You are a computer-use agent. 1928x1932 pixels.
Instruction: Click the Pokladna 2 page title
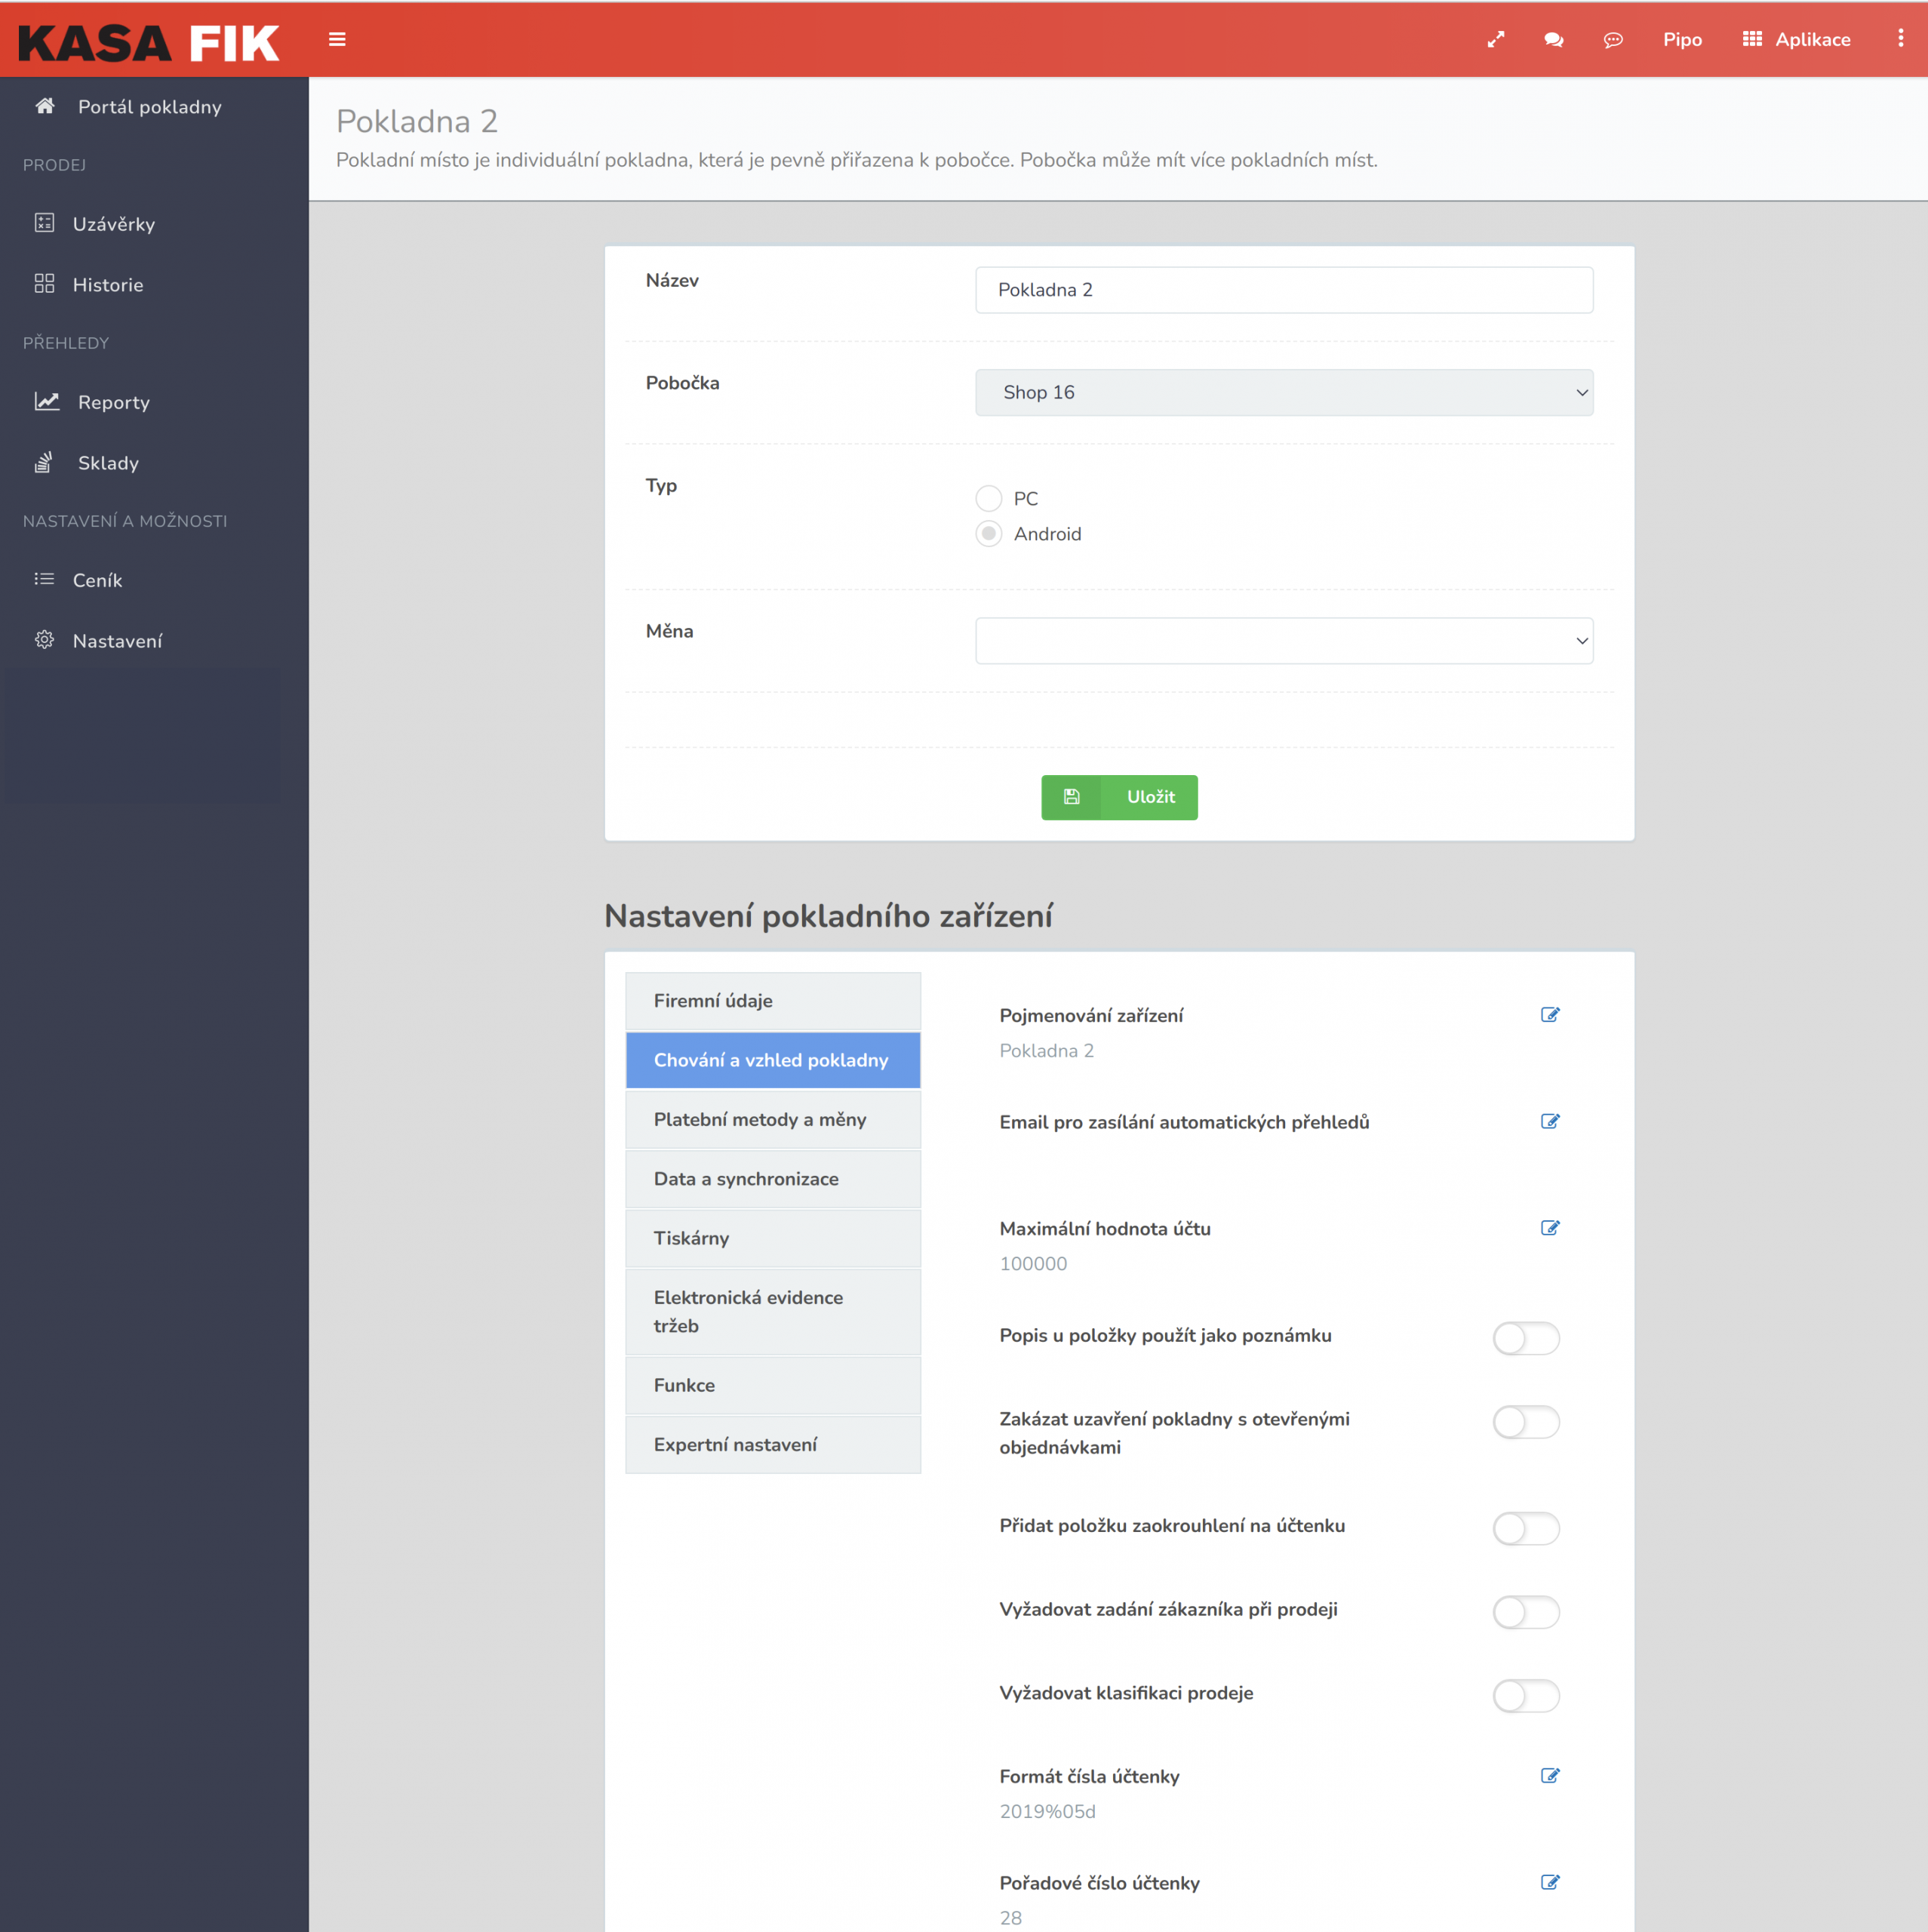pyautogui.click(x=417, y=121)
